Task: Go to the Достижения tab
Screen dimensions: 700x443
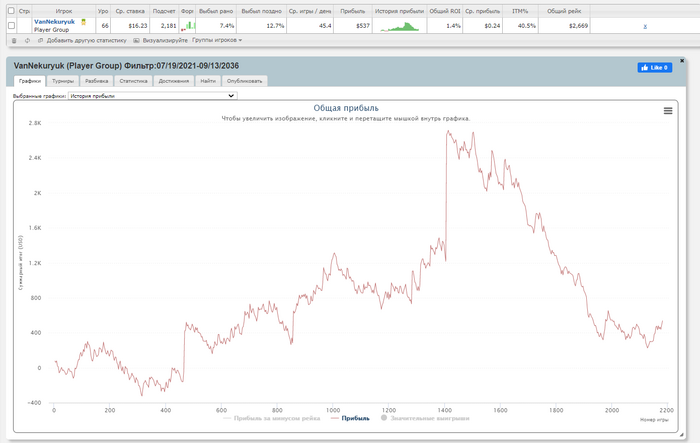Action: 174,81
